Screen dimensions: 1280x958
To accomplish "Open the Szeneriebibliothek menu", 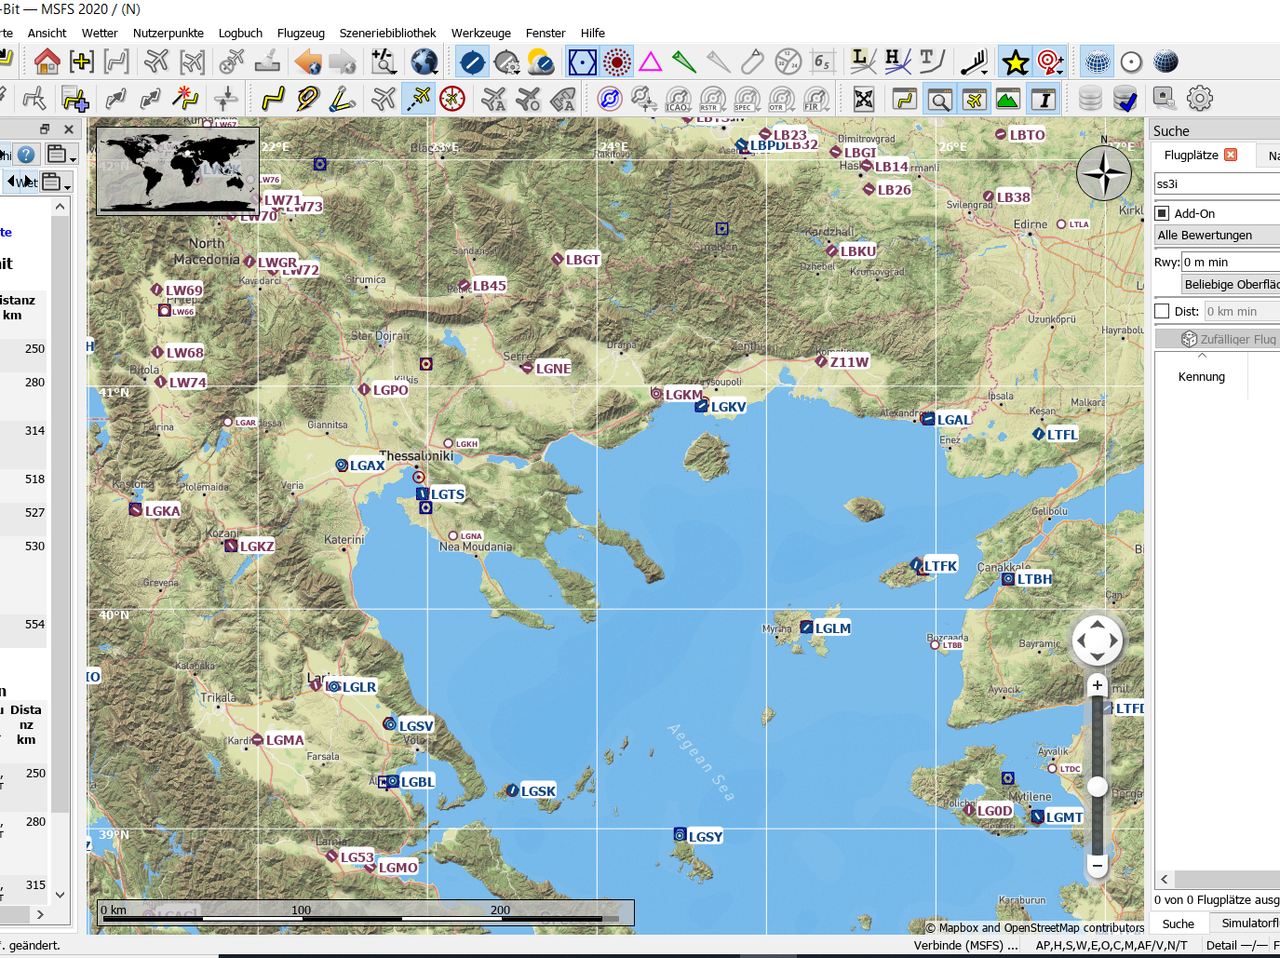I will [x=387, y=33].
